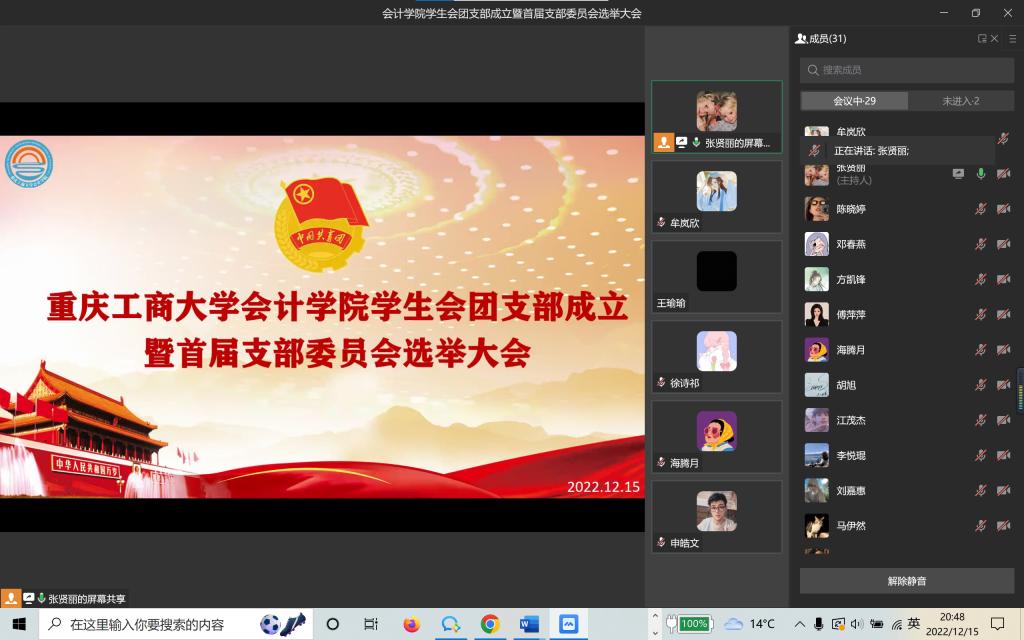The image size is (1024, 640).
Task: Click the 解除静音 unmute button
Action: coord(906,581)
